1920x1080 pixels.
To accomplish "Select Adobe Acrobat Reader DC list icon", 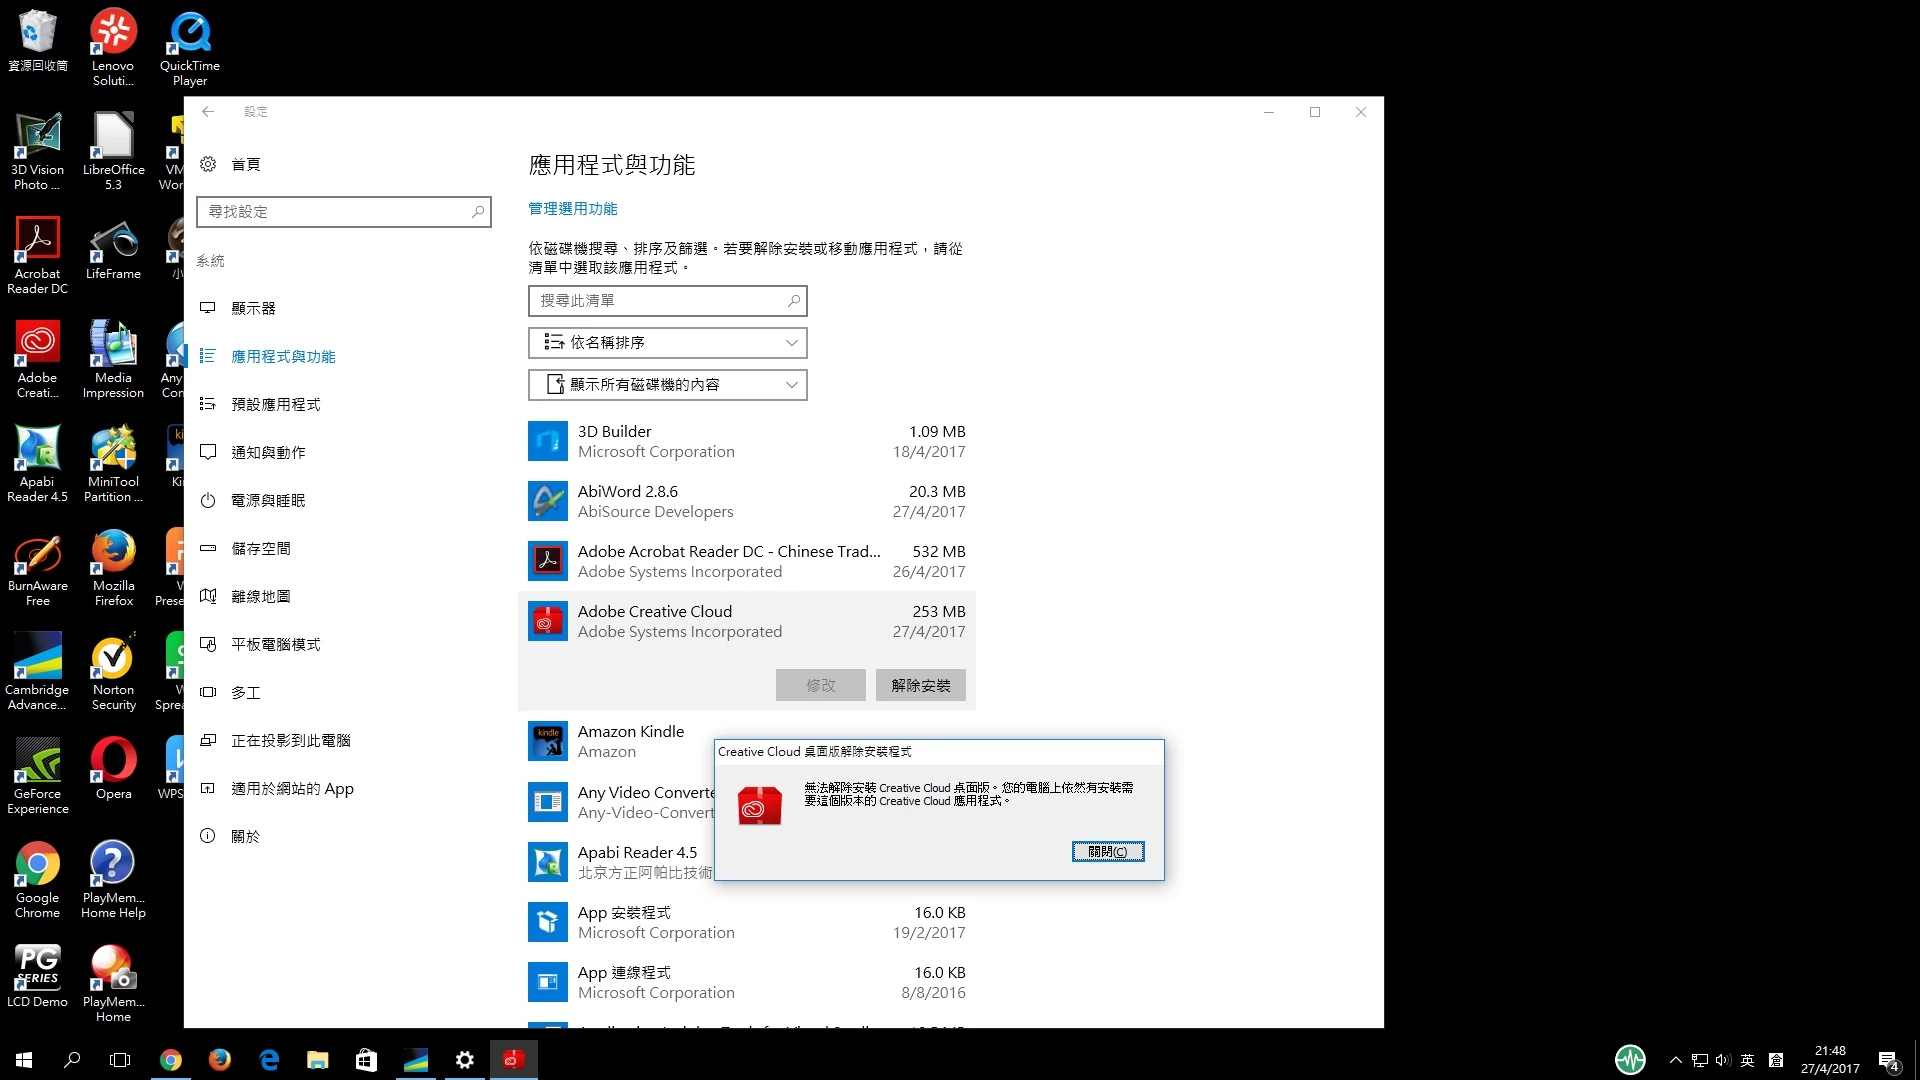I will click(x=547, y=561).
